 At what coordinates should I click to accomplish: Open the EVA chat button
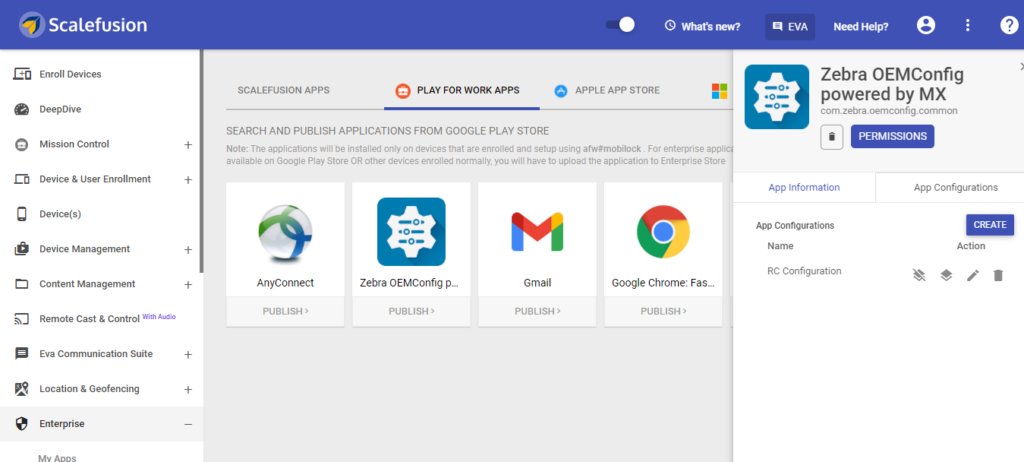[x=790, y=27]
